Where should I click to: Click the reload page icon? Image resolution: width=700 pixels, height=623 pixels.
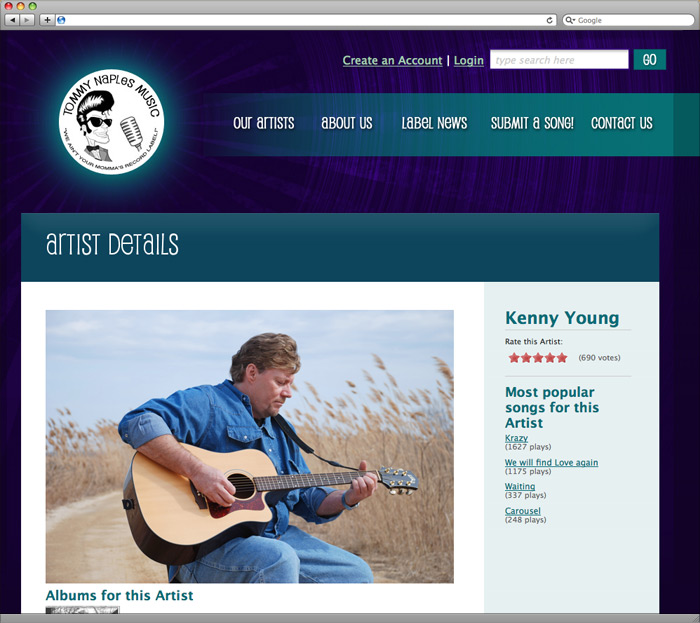[550, 20]
